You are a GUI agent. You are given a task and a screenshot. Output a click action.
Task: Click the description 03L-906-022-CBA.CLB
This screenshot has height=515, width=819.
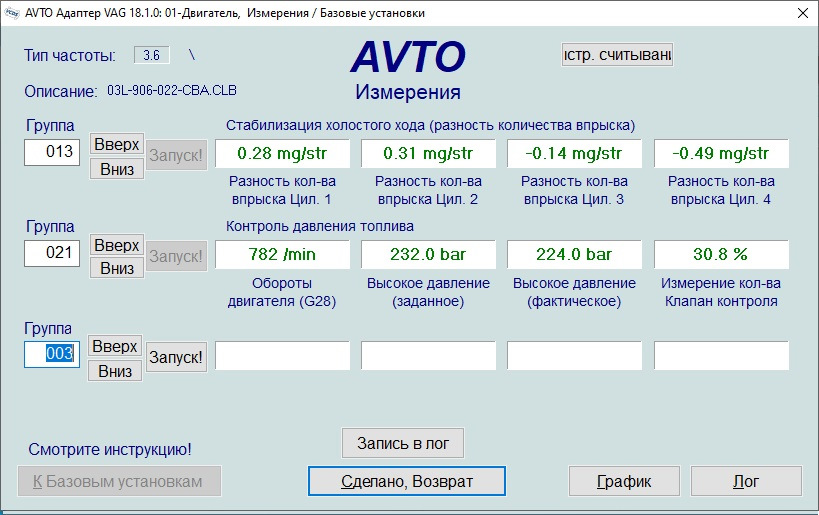point(172,90)
